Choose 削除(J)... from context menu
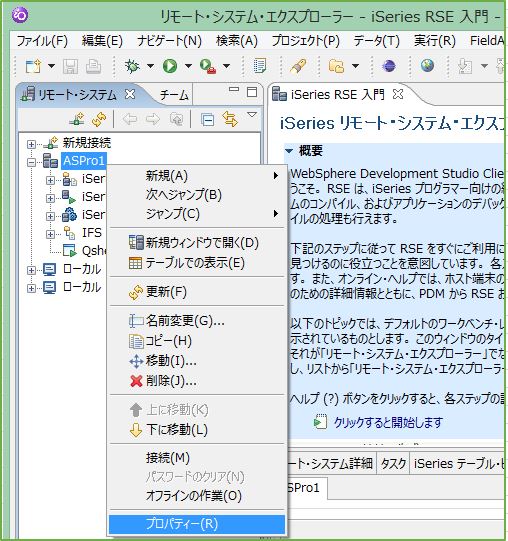 pos(197,381)
